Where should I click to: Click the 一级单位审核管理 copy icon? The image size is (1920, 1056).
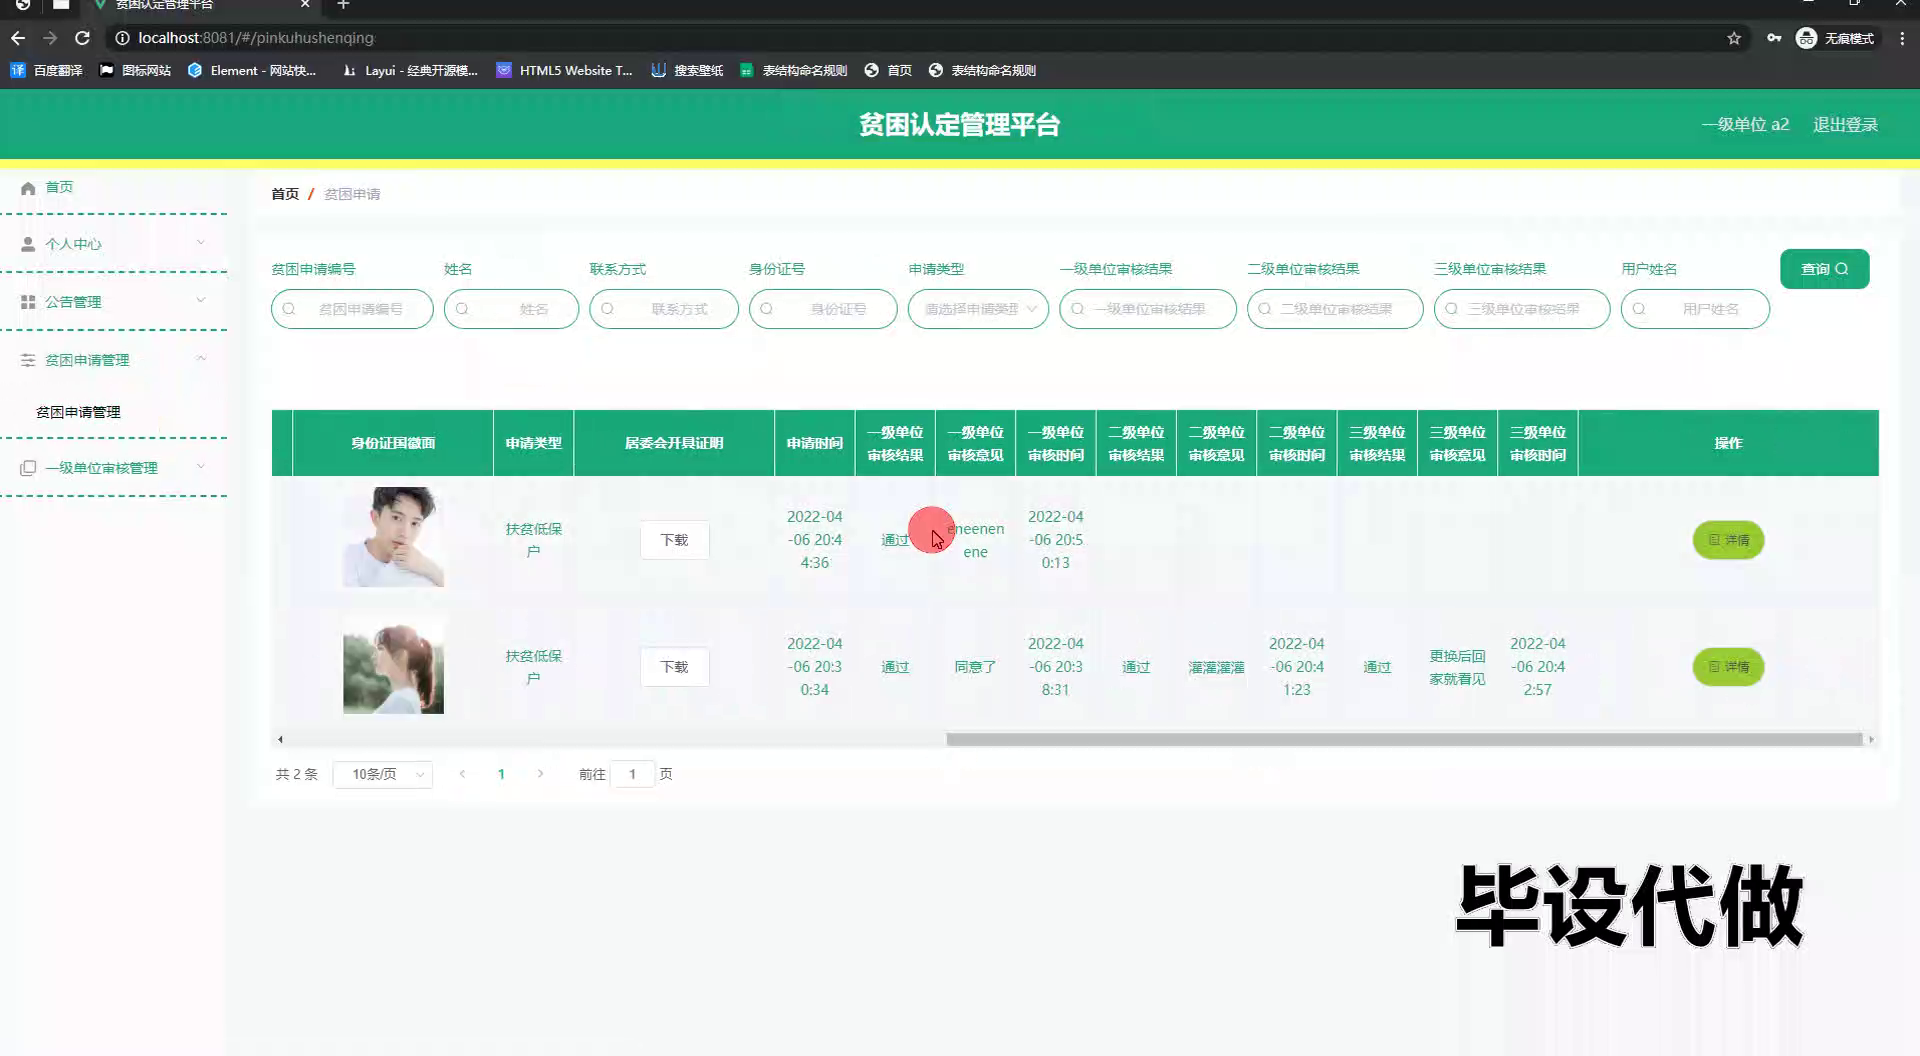28,468
